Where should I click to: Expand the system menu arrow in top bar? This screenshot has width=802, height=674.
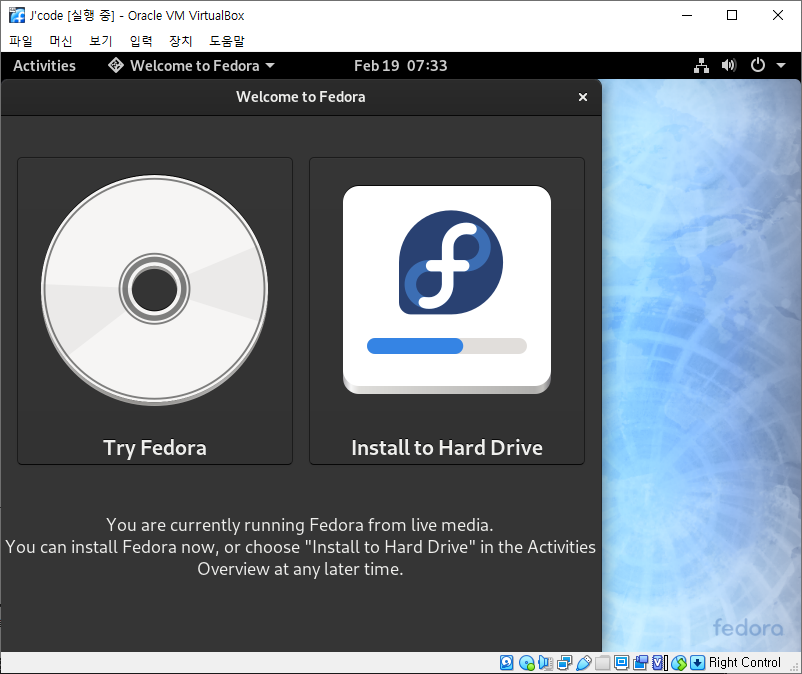pos(781,65)
